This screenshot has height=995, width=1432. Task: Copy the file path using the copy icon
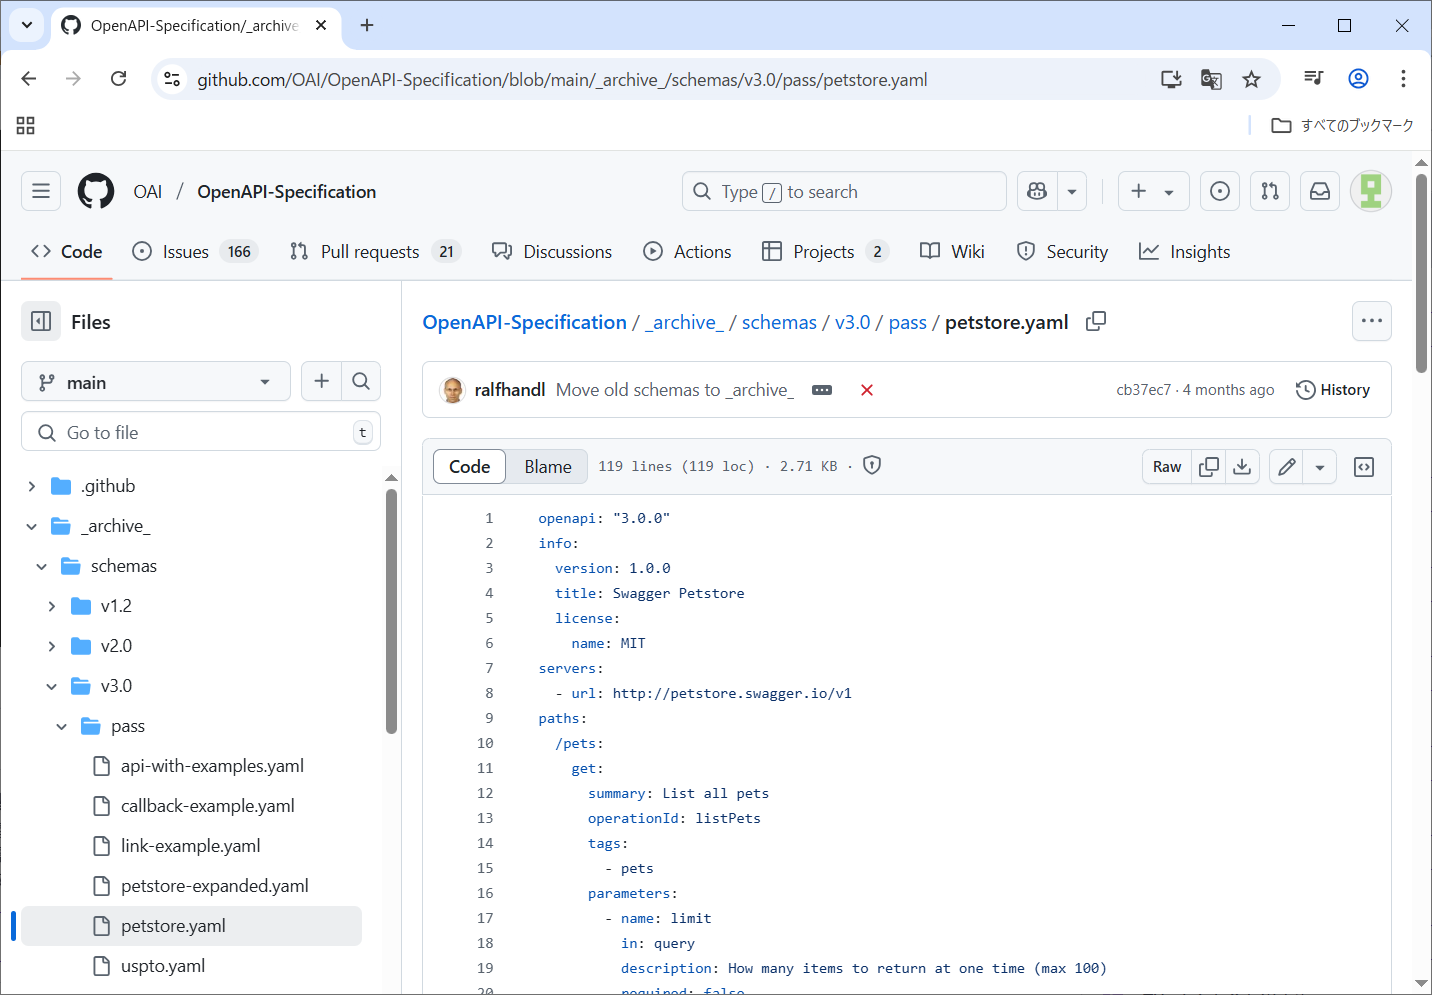[x=1096, y=321]
